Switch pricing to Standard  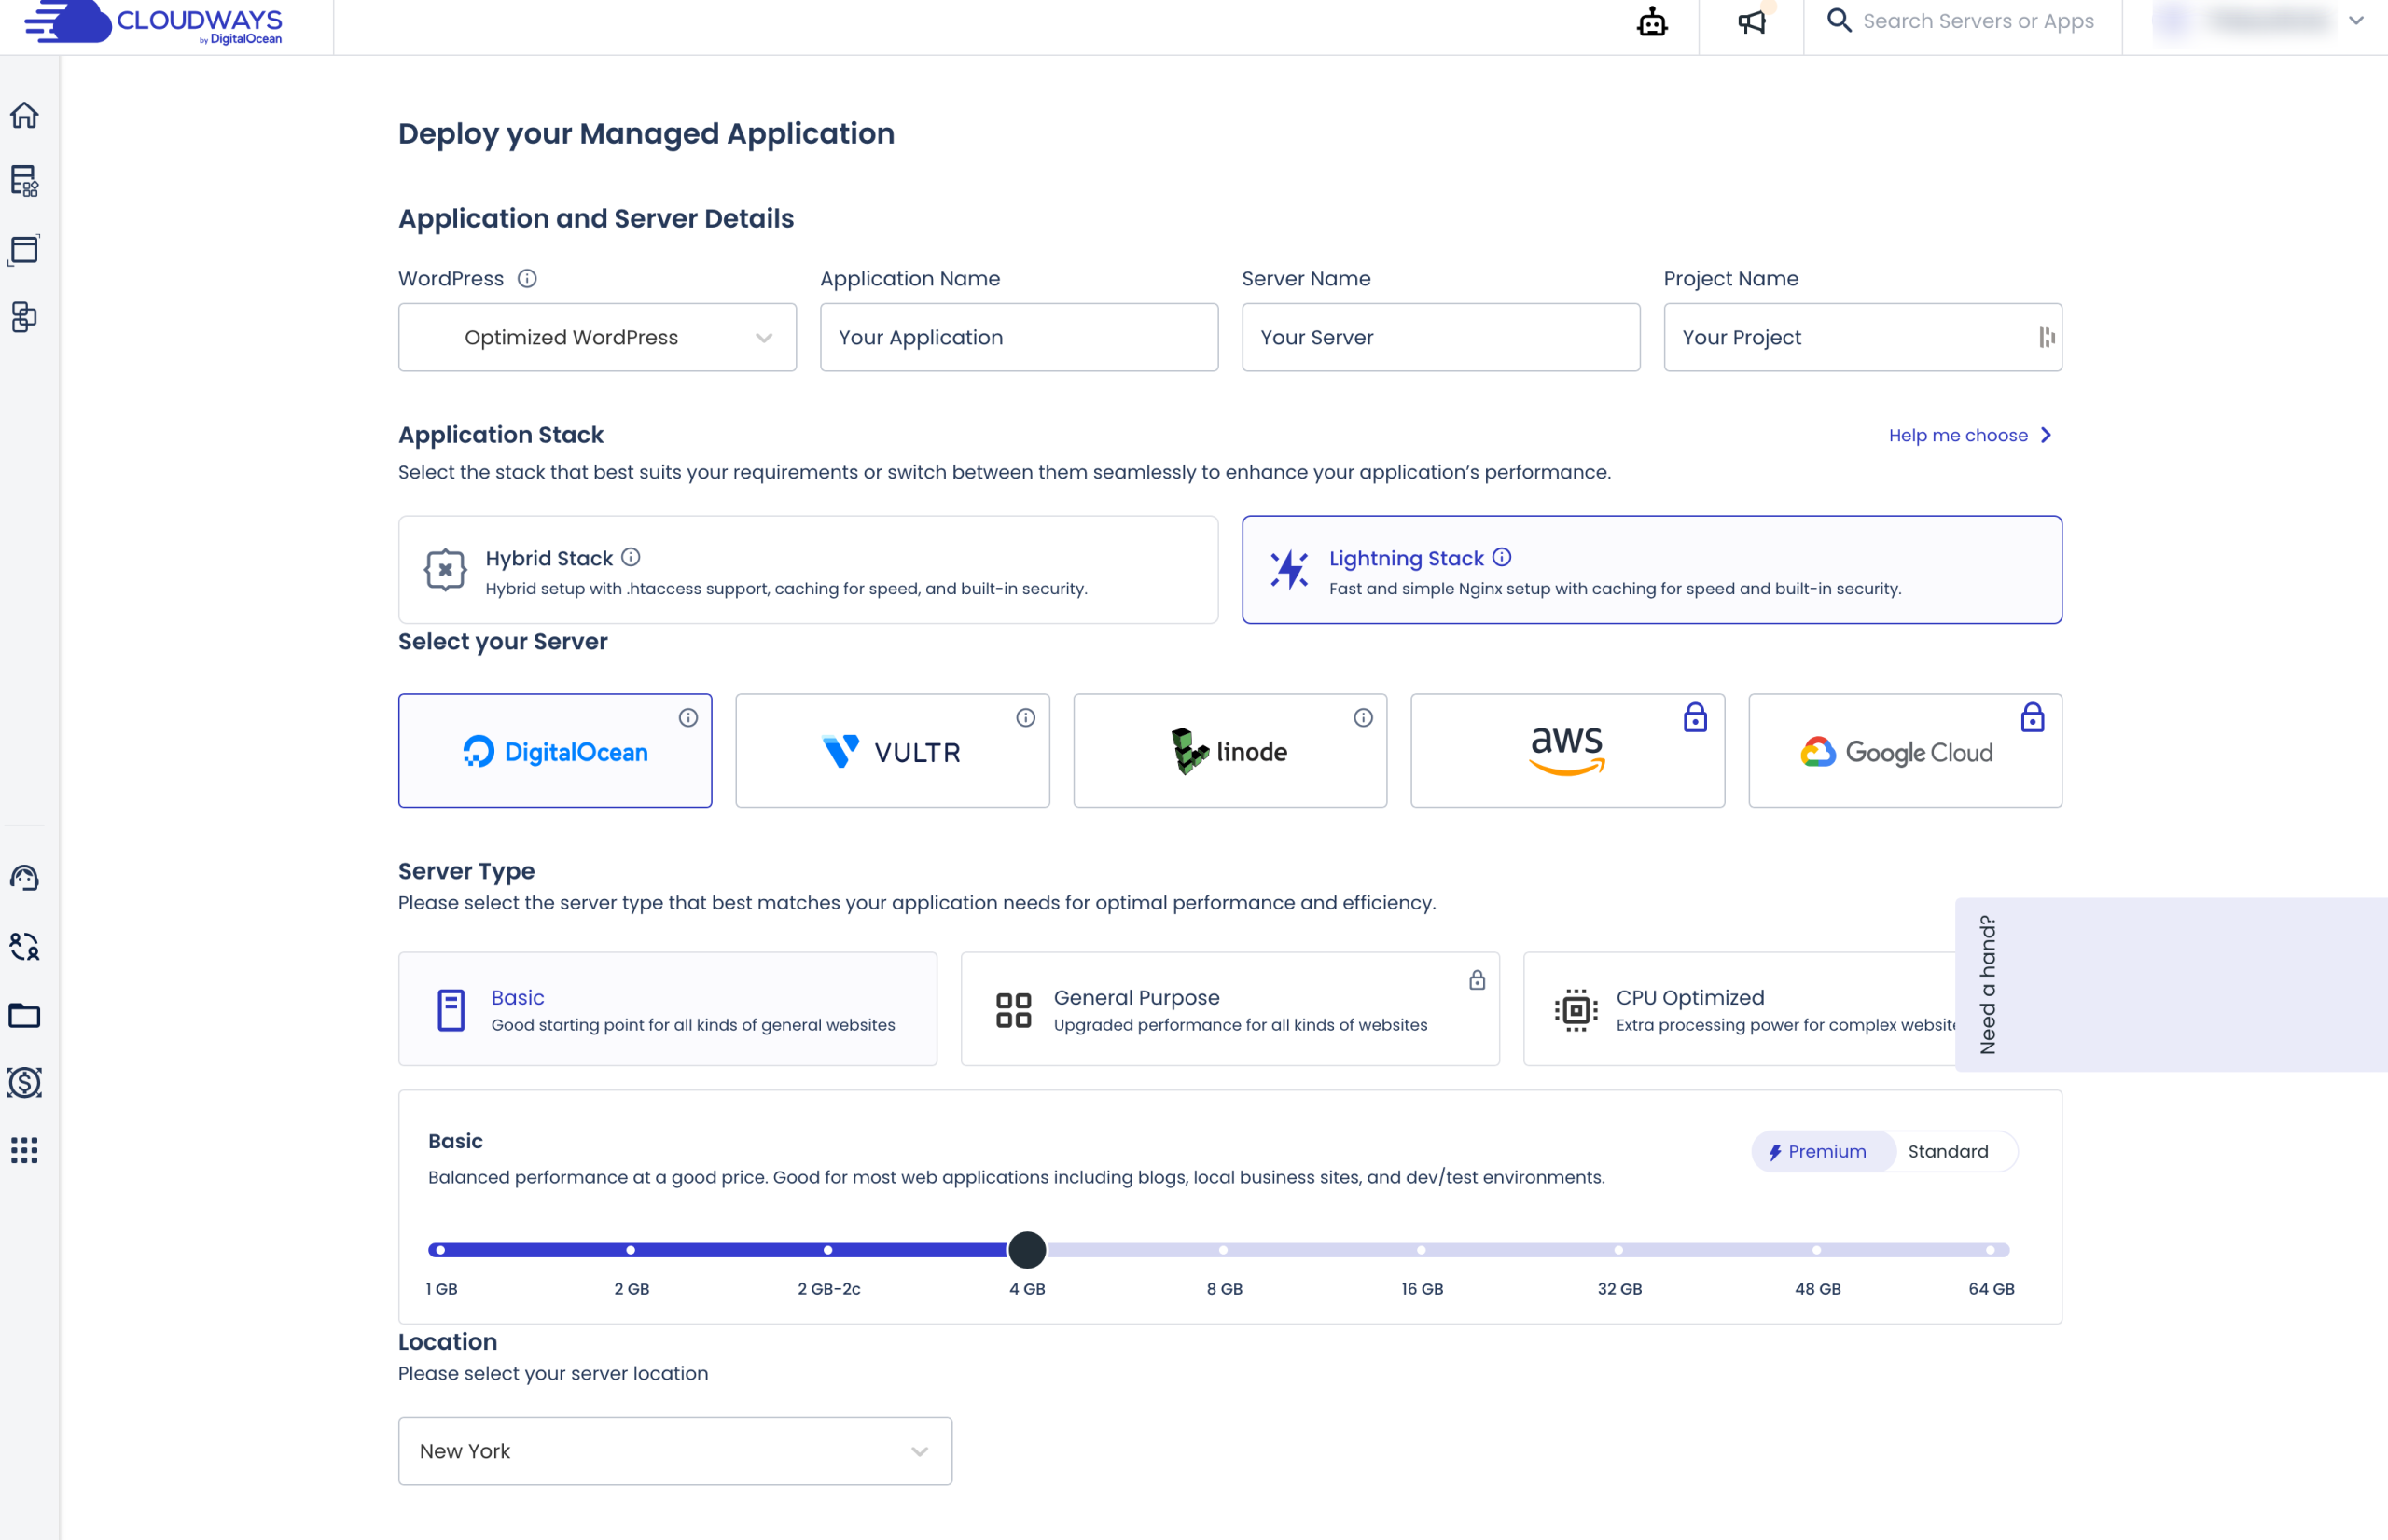[1948, 1151]
